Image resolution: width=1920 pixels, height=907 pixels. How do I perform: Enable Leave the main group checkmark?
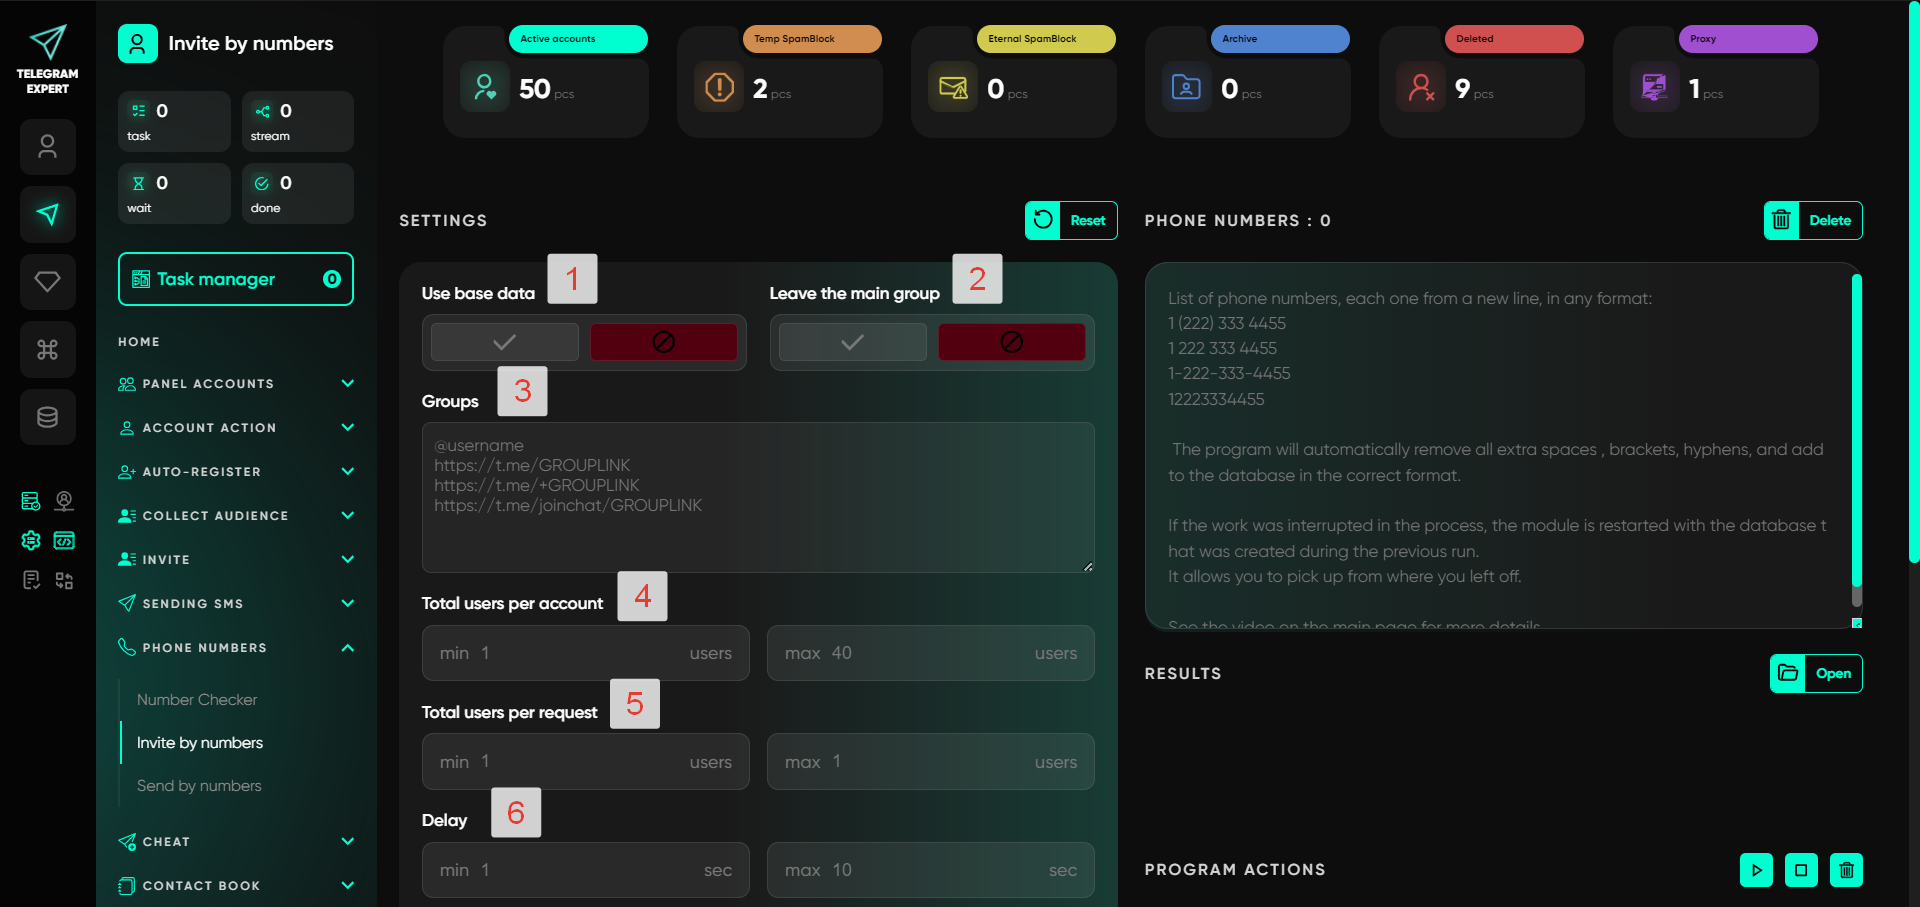pos(852,342)
